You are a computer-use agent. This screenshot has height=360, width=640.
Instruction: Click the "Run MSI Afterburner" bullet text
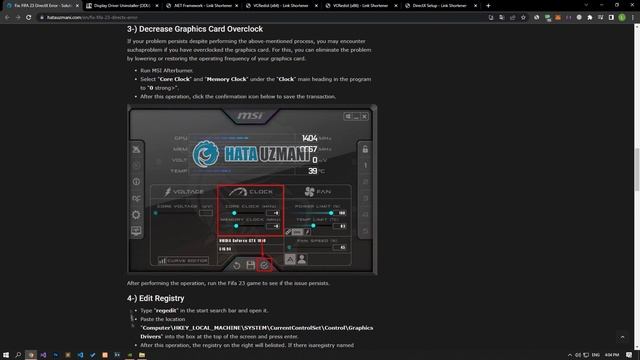click(x=167, y=71)
